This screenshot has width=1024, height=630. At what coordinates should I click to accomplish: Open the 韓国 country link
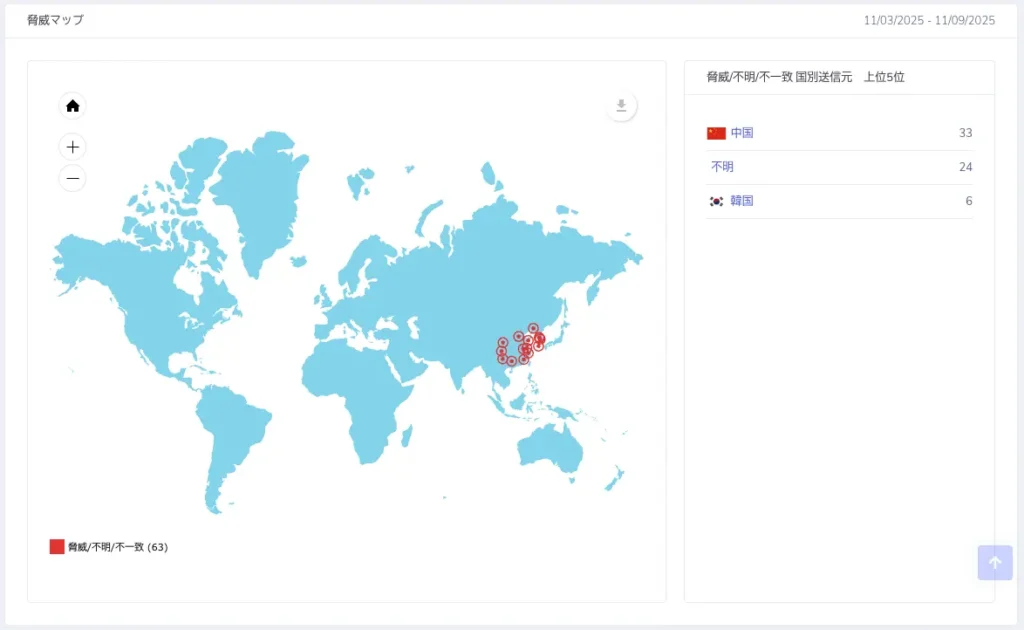(x=741, y=201)
